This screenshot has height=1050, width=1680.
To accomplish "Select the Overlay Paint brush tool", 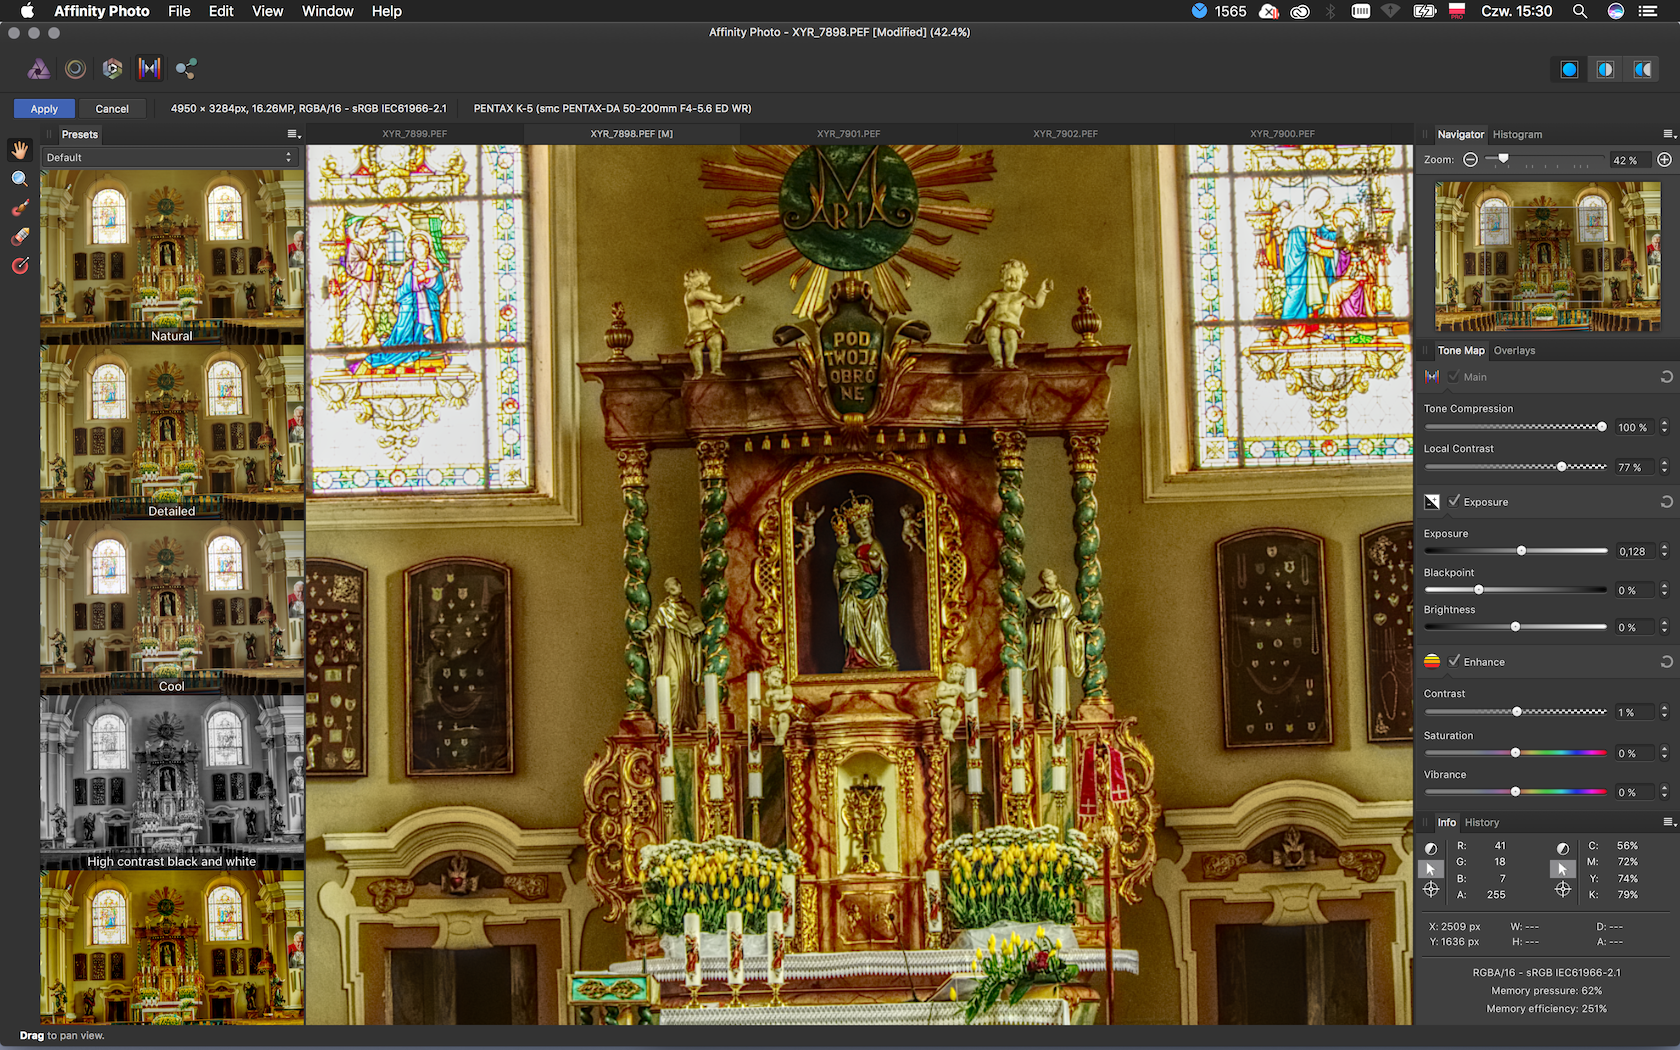I will click(20, 208).
